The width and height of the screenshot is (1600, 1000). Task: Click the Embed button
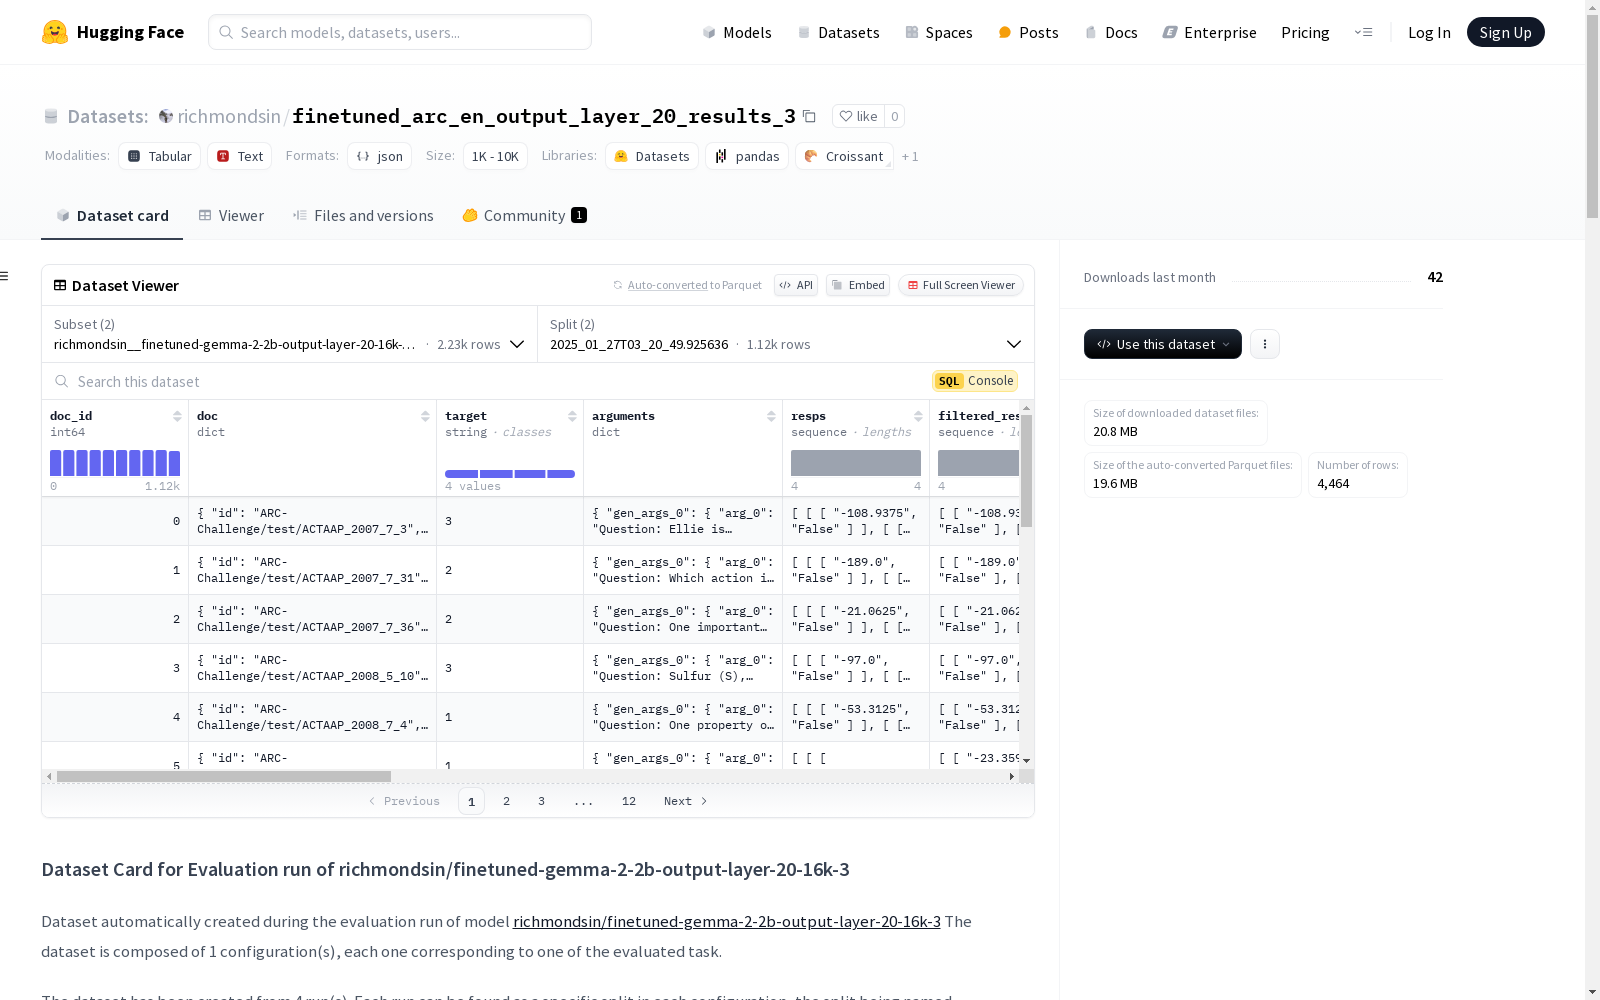(x=858, y=285)
